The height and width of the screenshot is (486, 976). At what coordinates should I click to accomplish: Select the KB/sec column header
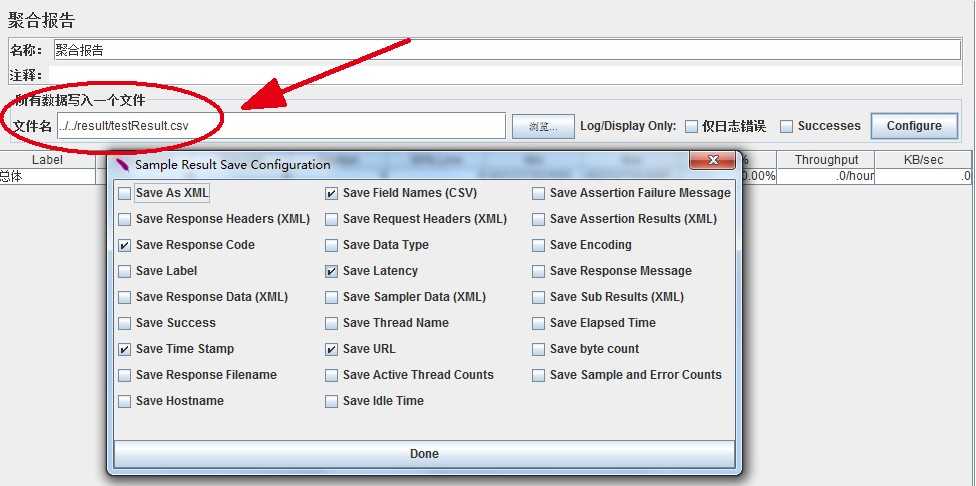[x=924, y=160]
